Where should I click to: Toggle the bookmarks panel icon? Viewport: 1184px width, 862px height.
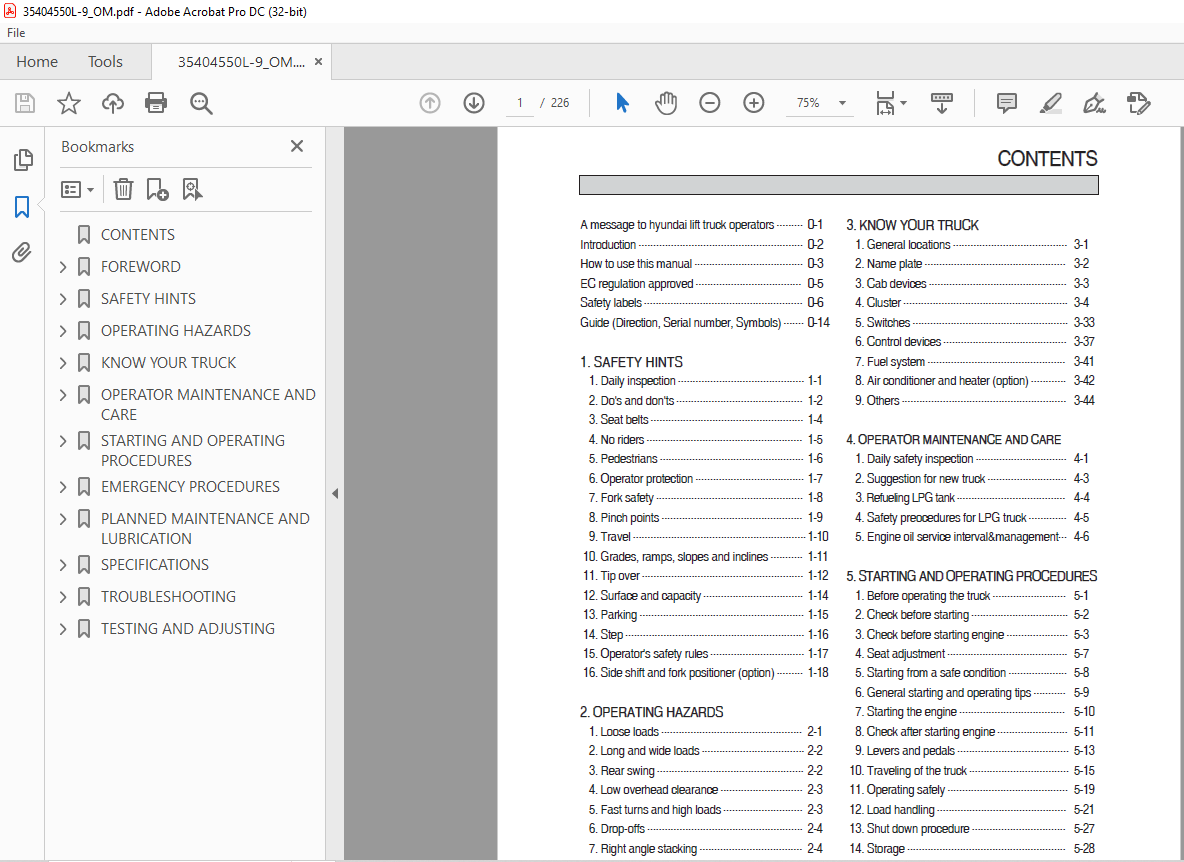pyautogui.click(x=23, y=206)
